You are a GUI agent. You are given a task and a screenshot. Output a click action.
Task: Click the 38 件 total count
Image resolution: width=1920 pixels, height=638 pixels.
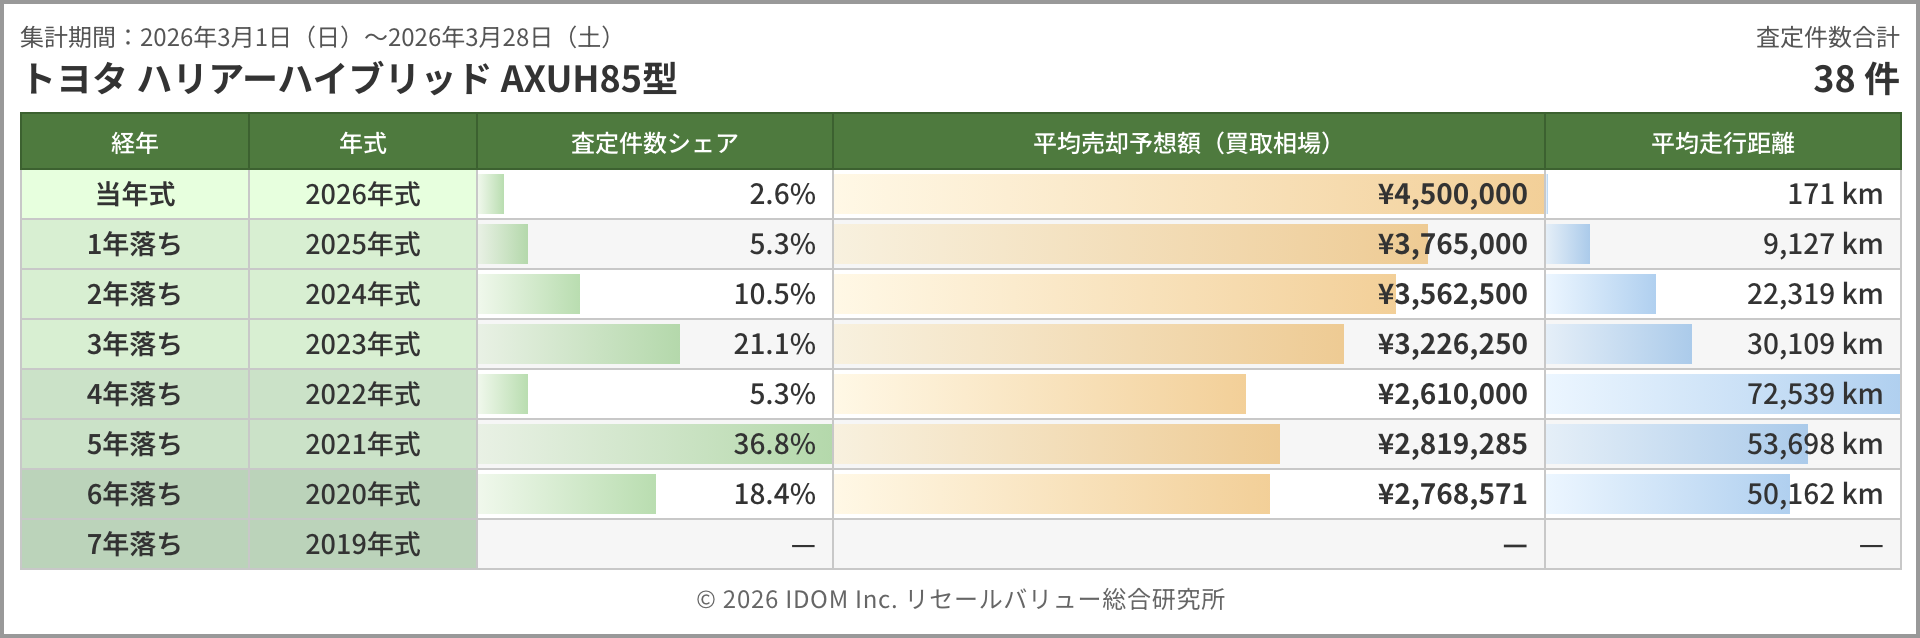coord(1855,78)
